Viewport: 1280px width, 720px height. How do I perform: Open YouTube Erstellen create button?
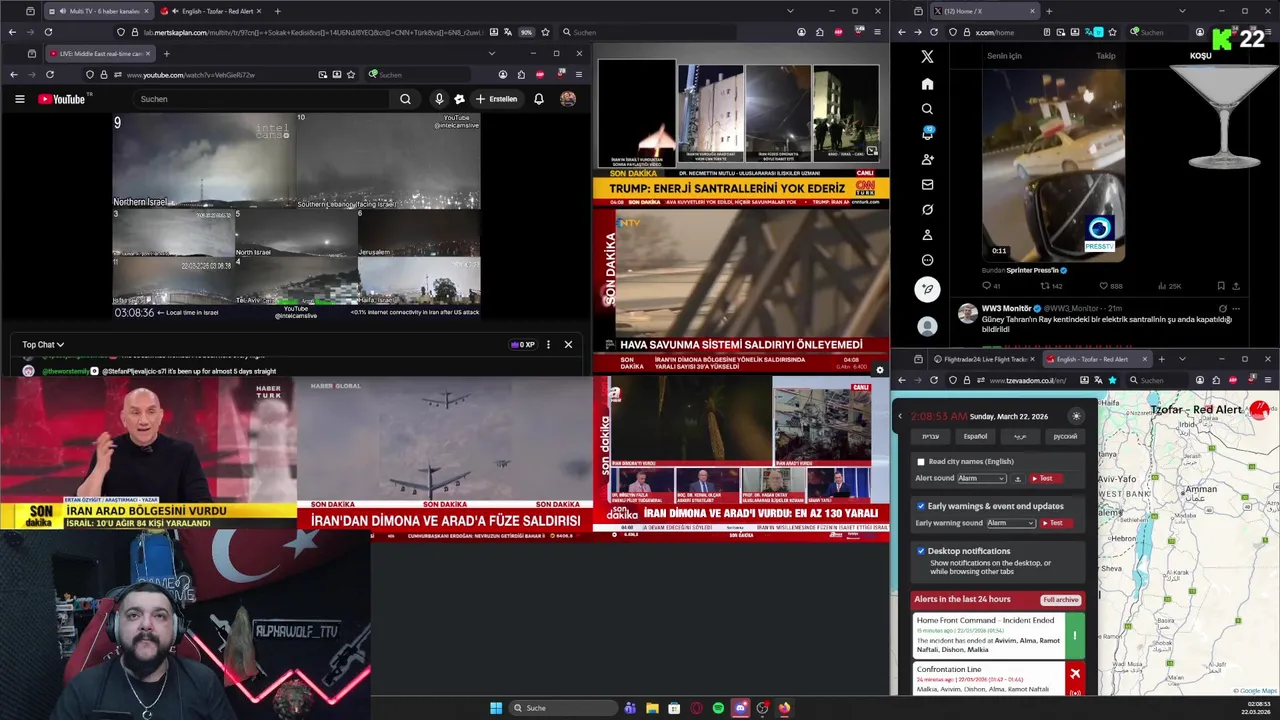click(x=496, y=99)
